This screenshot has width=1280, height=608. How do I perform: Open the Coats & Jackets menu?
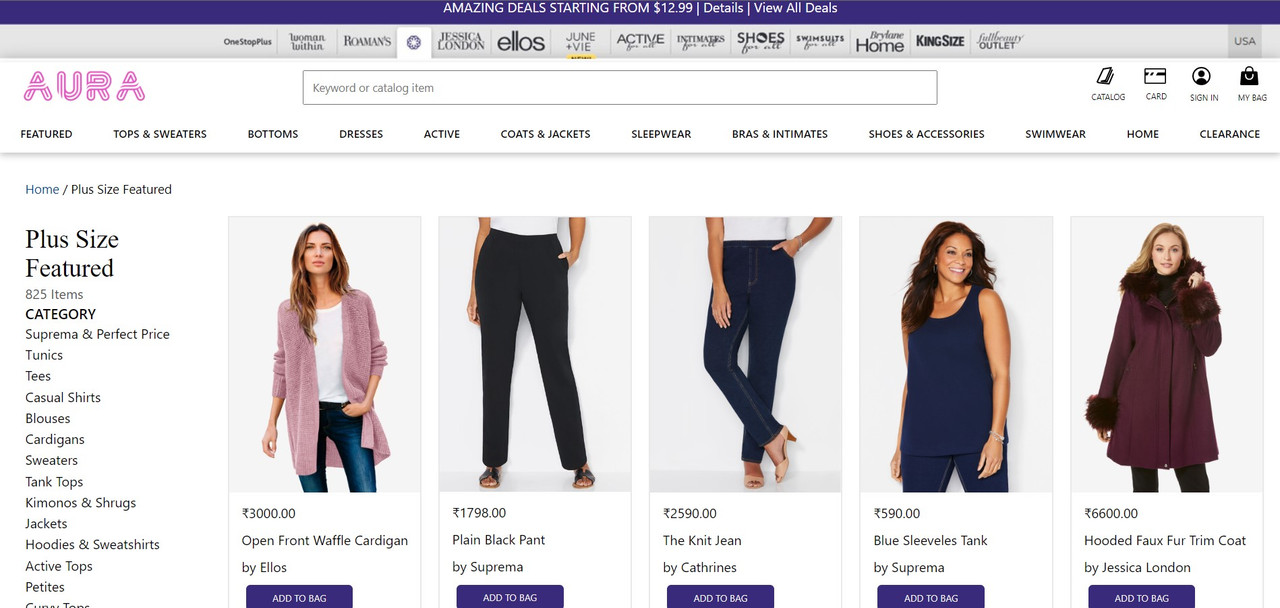(546, 134)
